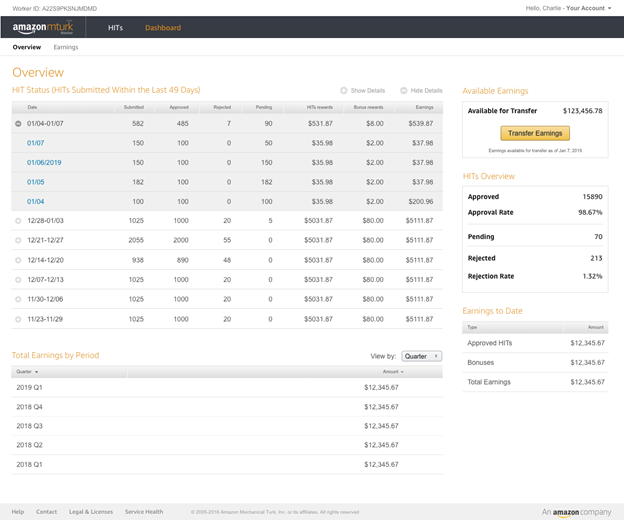Screen dimensions: 624x520
Task: Click the $123,456.78 available transfer amount
Action: tap(582, 111)
